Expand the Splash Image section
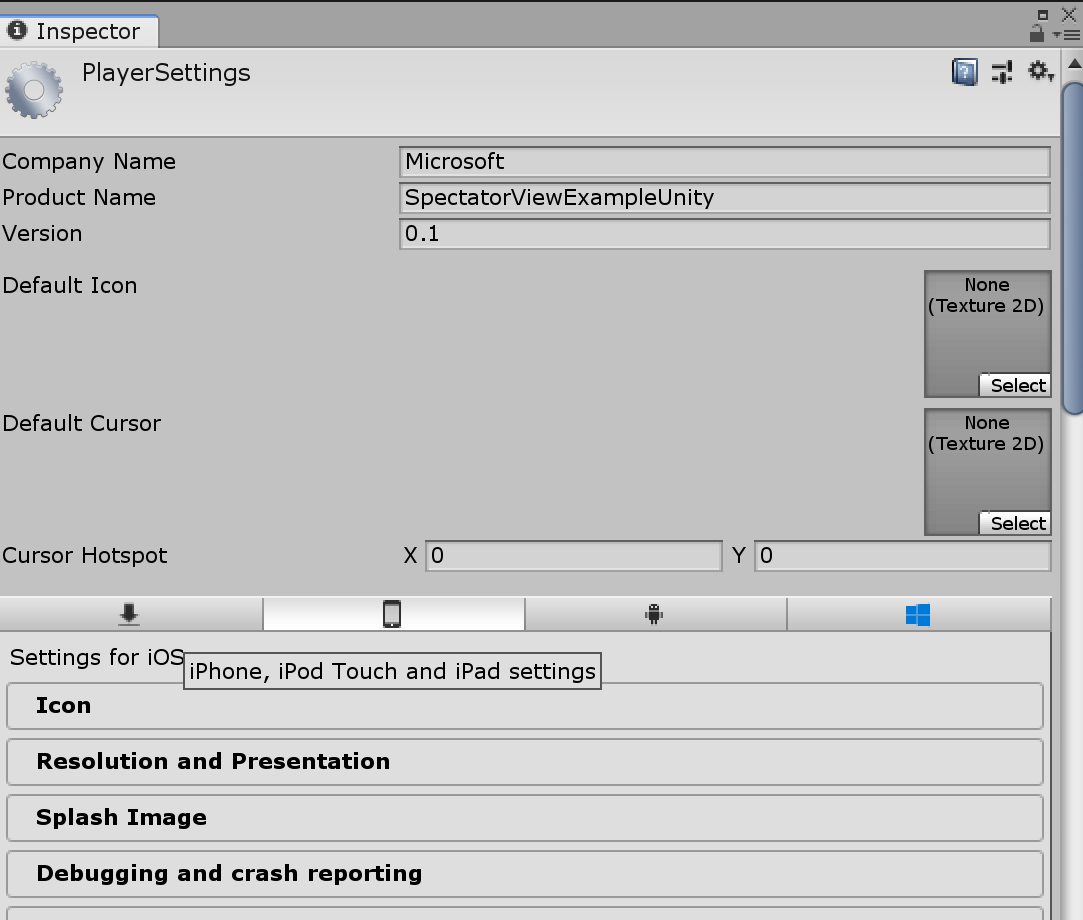1083x920 pixels. tap(523, 817)
